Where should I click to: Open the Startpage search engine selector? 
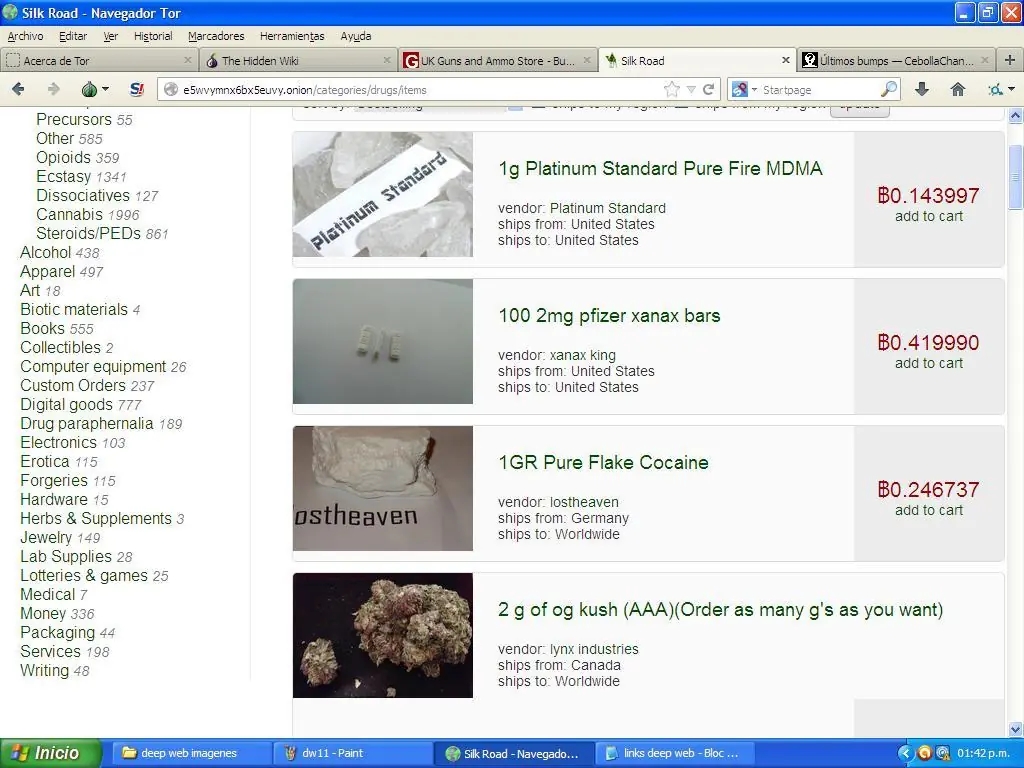click(744, 89)
